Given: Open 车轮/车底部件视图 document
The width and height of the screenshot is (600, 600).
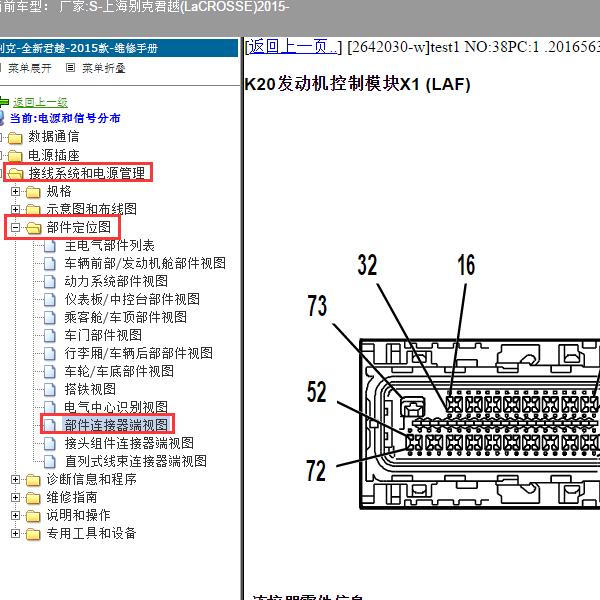Looking at the screenshot, I should tap(119, 371).
